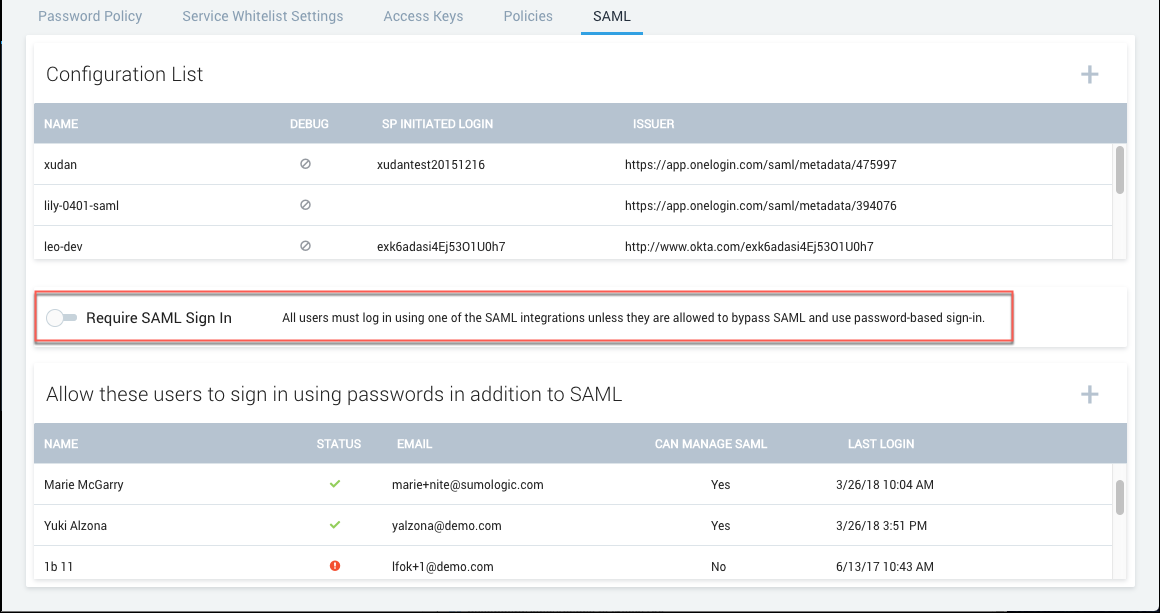Click green checkmark status for Marie McGarry
The width and height of the screenshot is (1160, 613).
335,484
